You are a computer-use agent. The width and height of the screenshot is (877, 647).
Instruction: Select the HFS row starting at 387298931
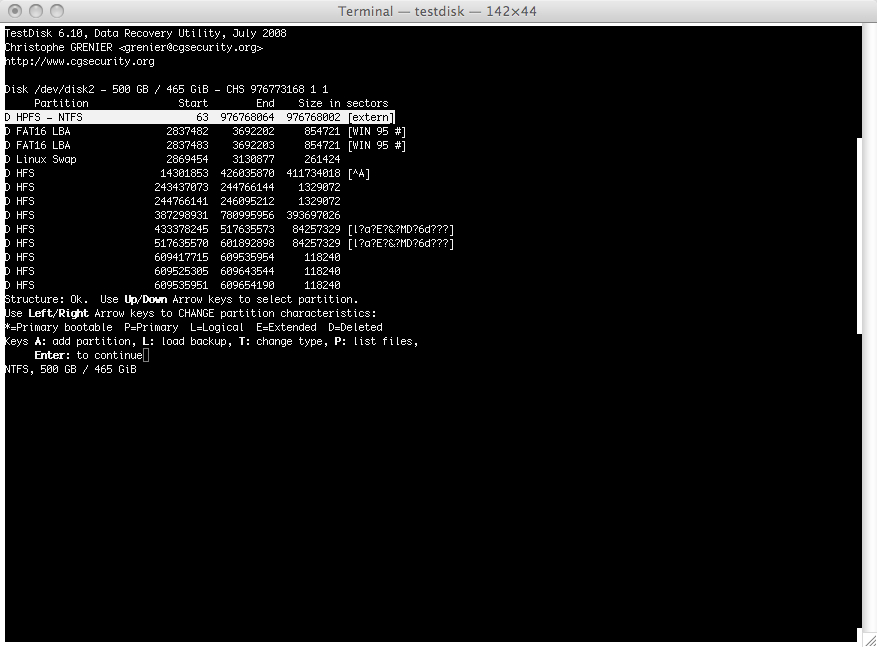click(172, 215)
